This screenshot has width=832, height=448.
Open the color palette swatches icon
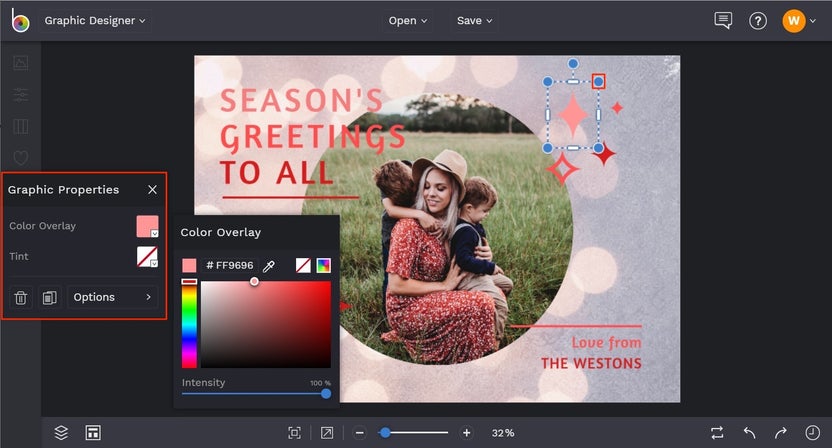click(x=324, y=265)
